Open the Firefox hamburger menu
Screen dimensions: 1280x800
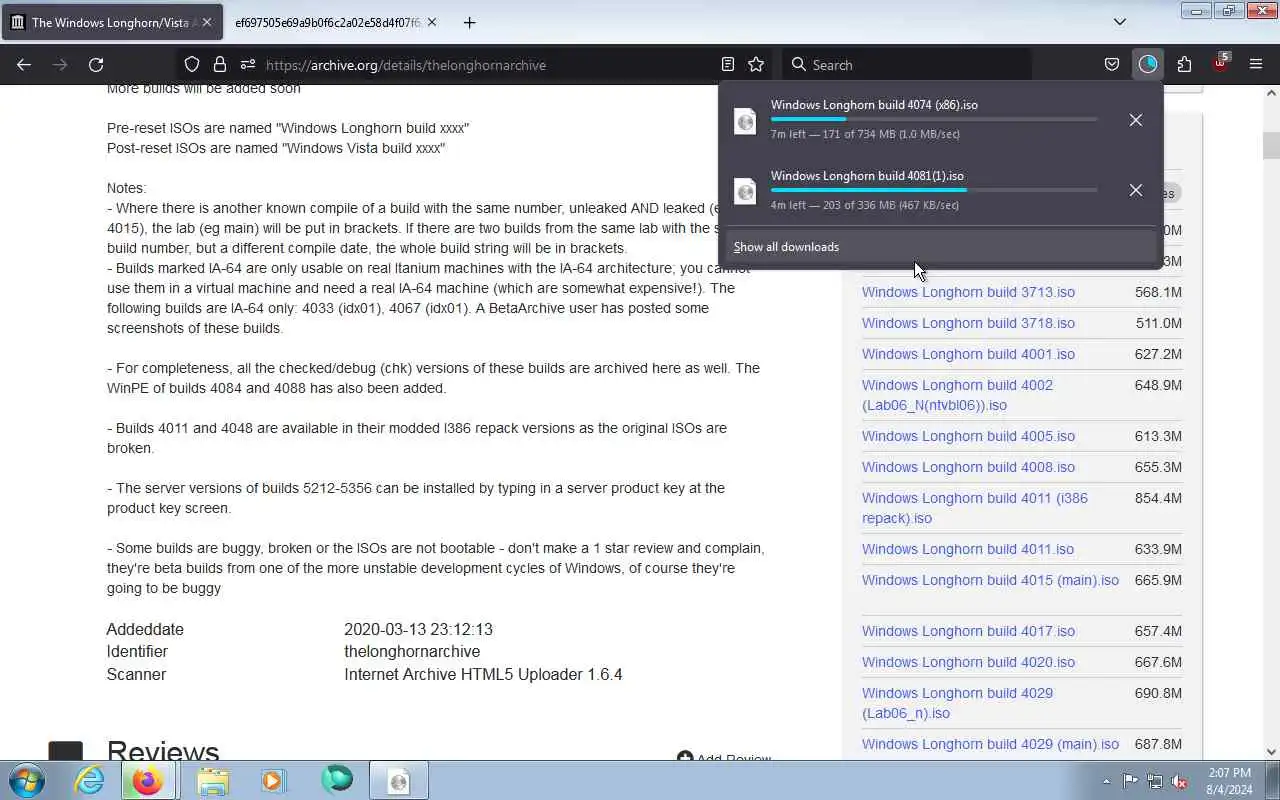click(x=1256, y=64)
